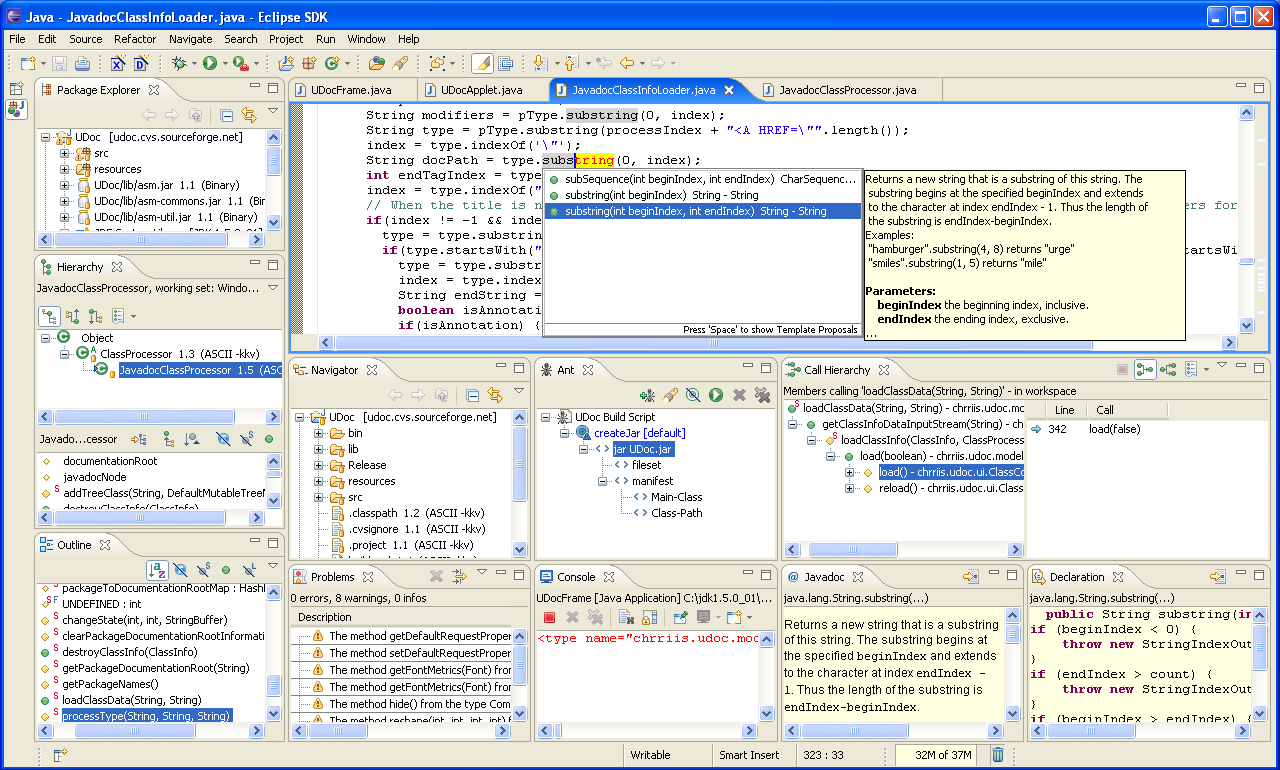The height and width of the screenshot is (770, 1280).
Task: Expand the Release folder in Navigator
Action: tap(319, 465)
